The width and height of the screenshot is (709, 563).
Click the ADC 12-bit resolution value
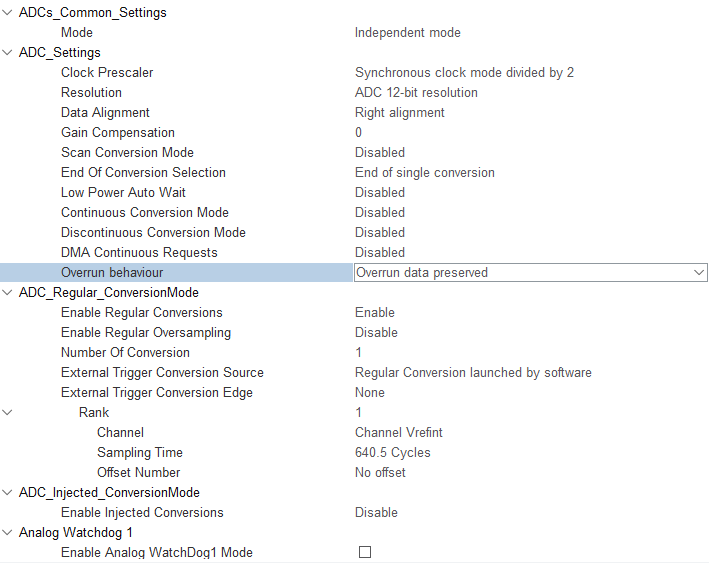pos(416,93)
